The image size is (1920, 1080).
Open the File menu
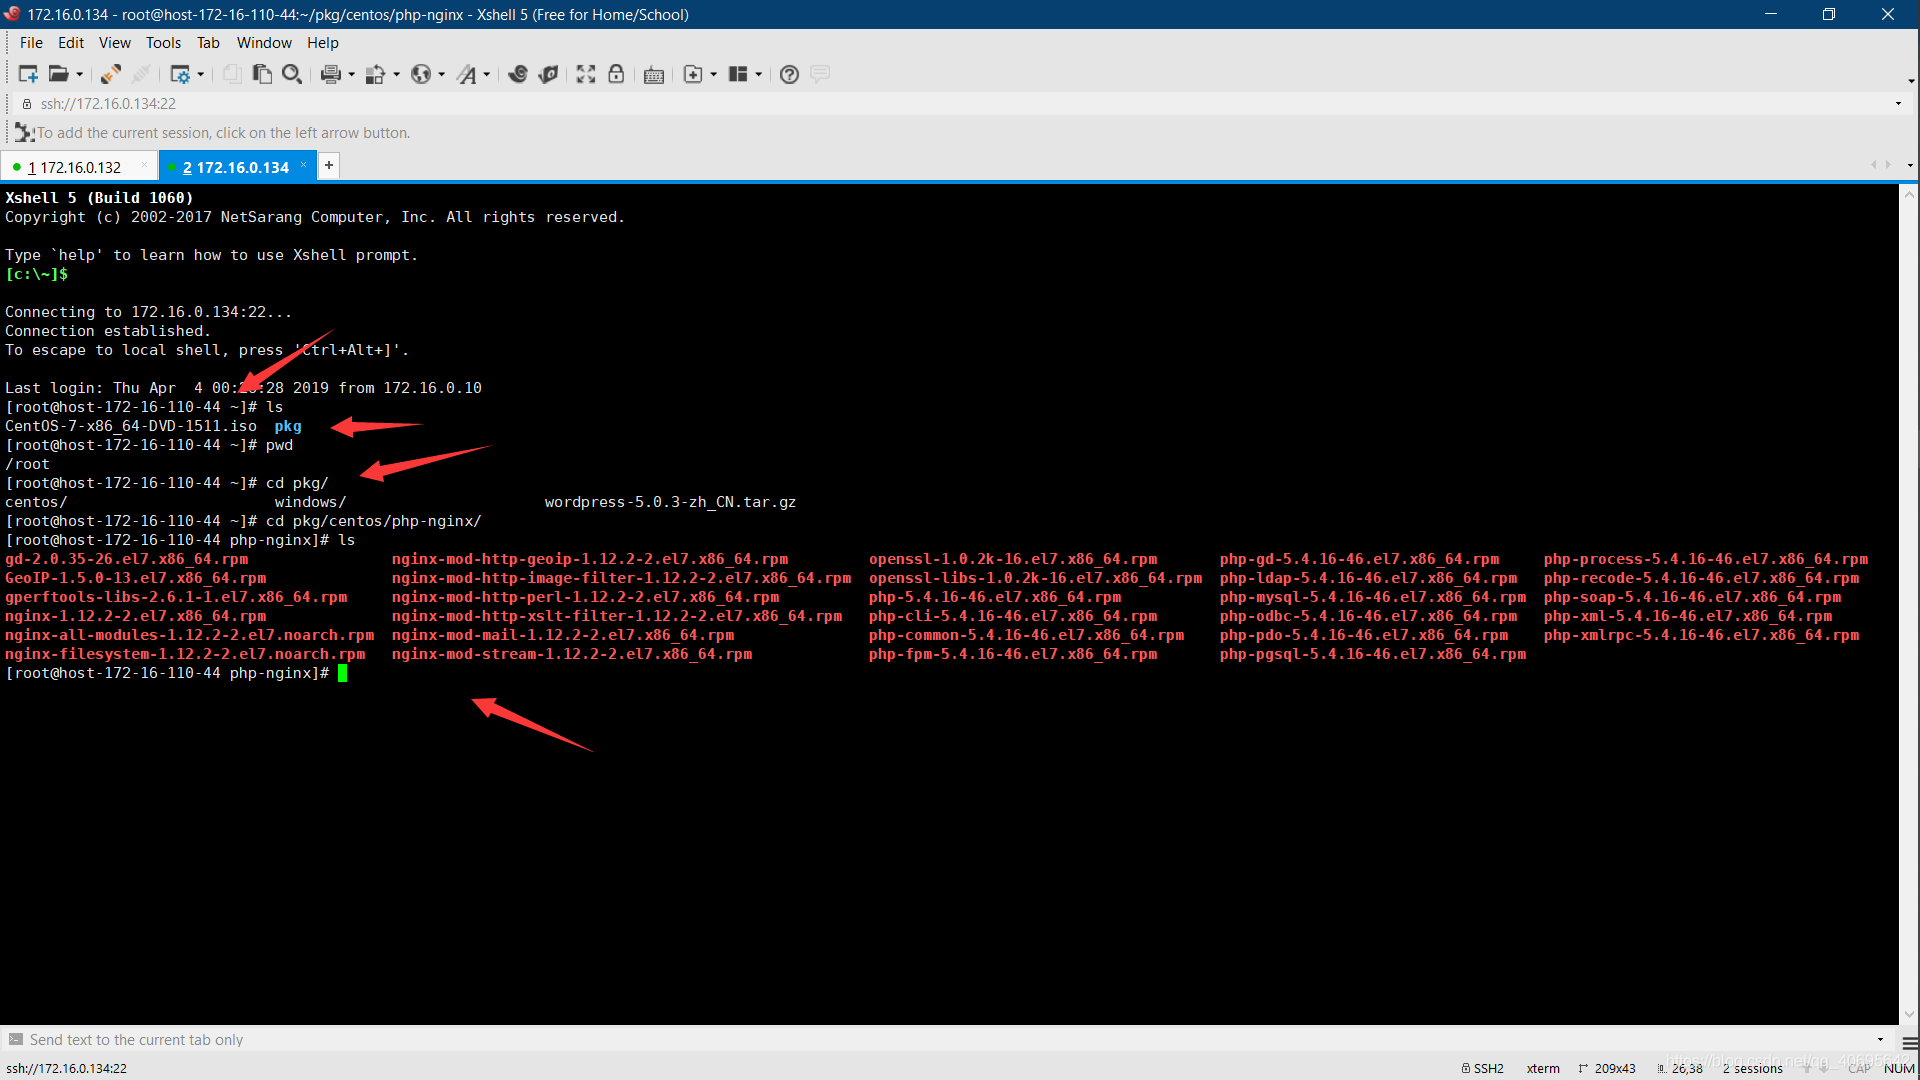point(31,43)
